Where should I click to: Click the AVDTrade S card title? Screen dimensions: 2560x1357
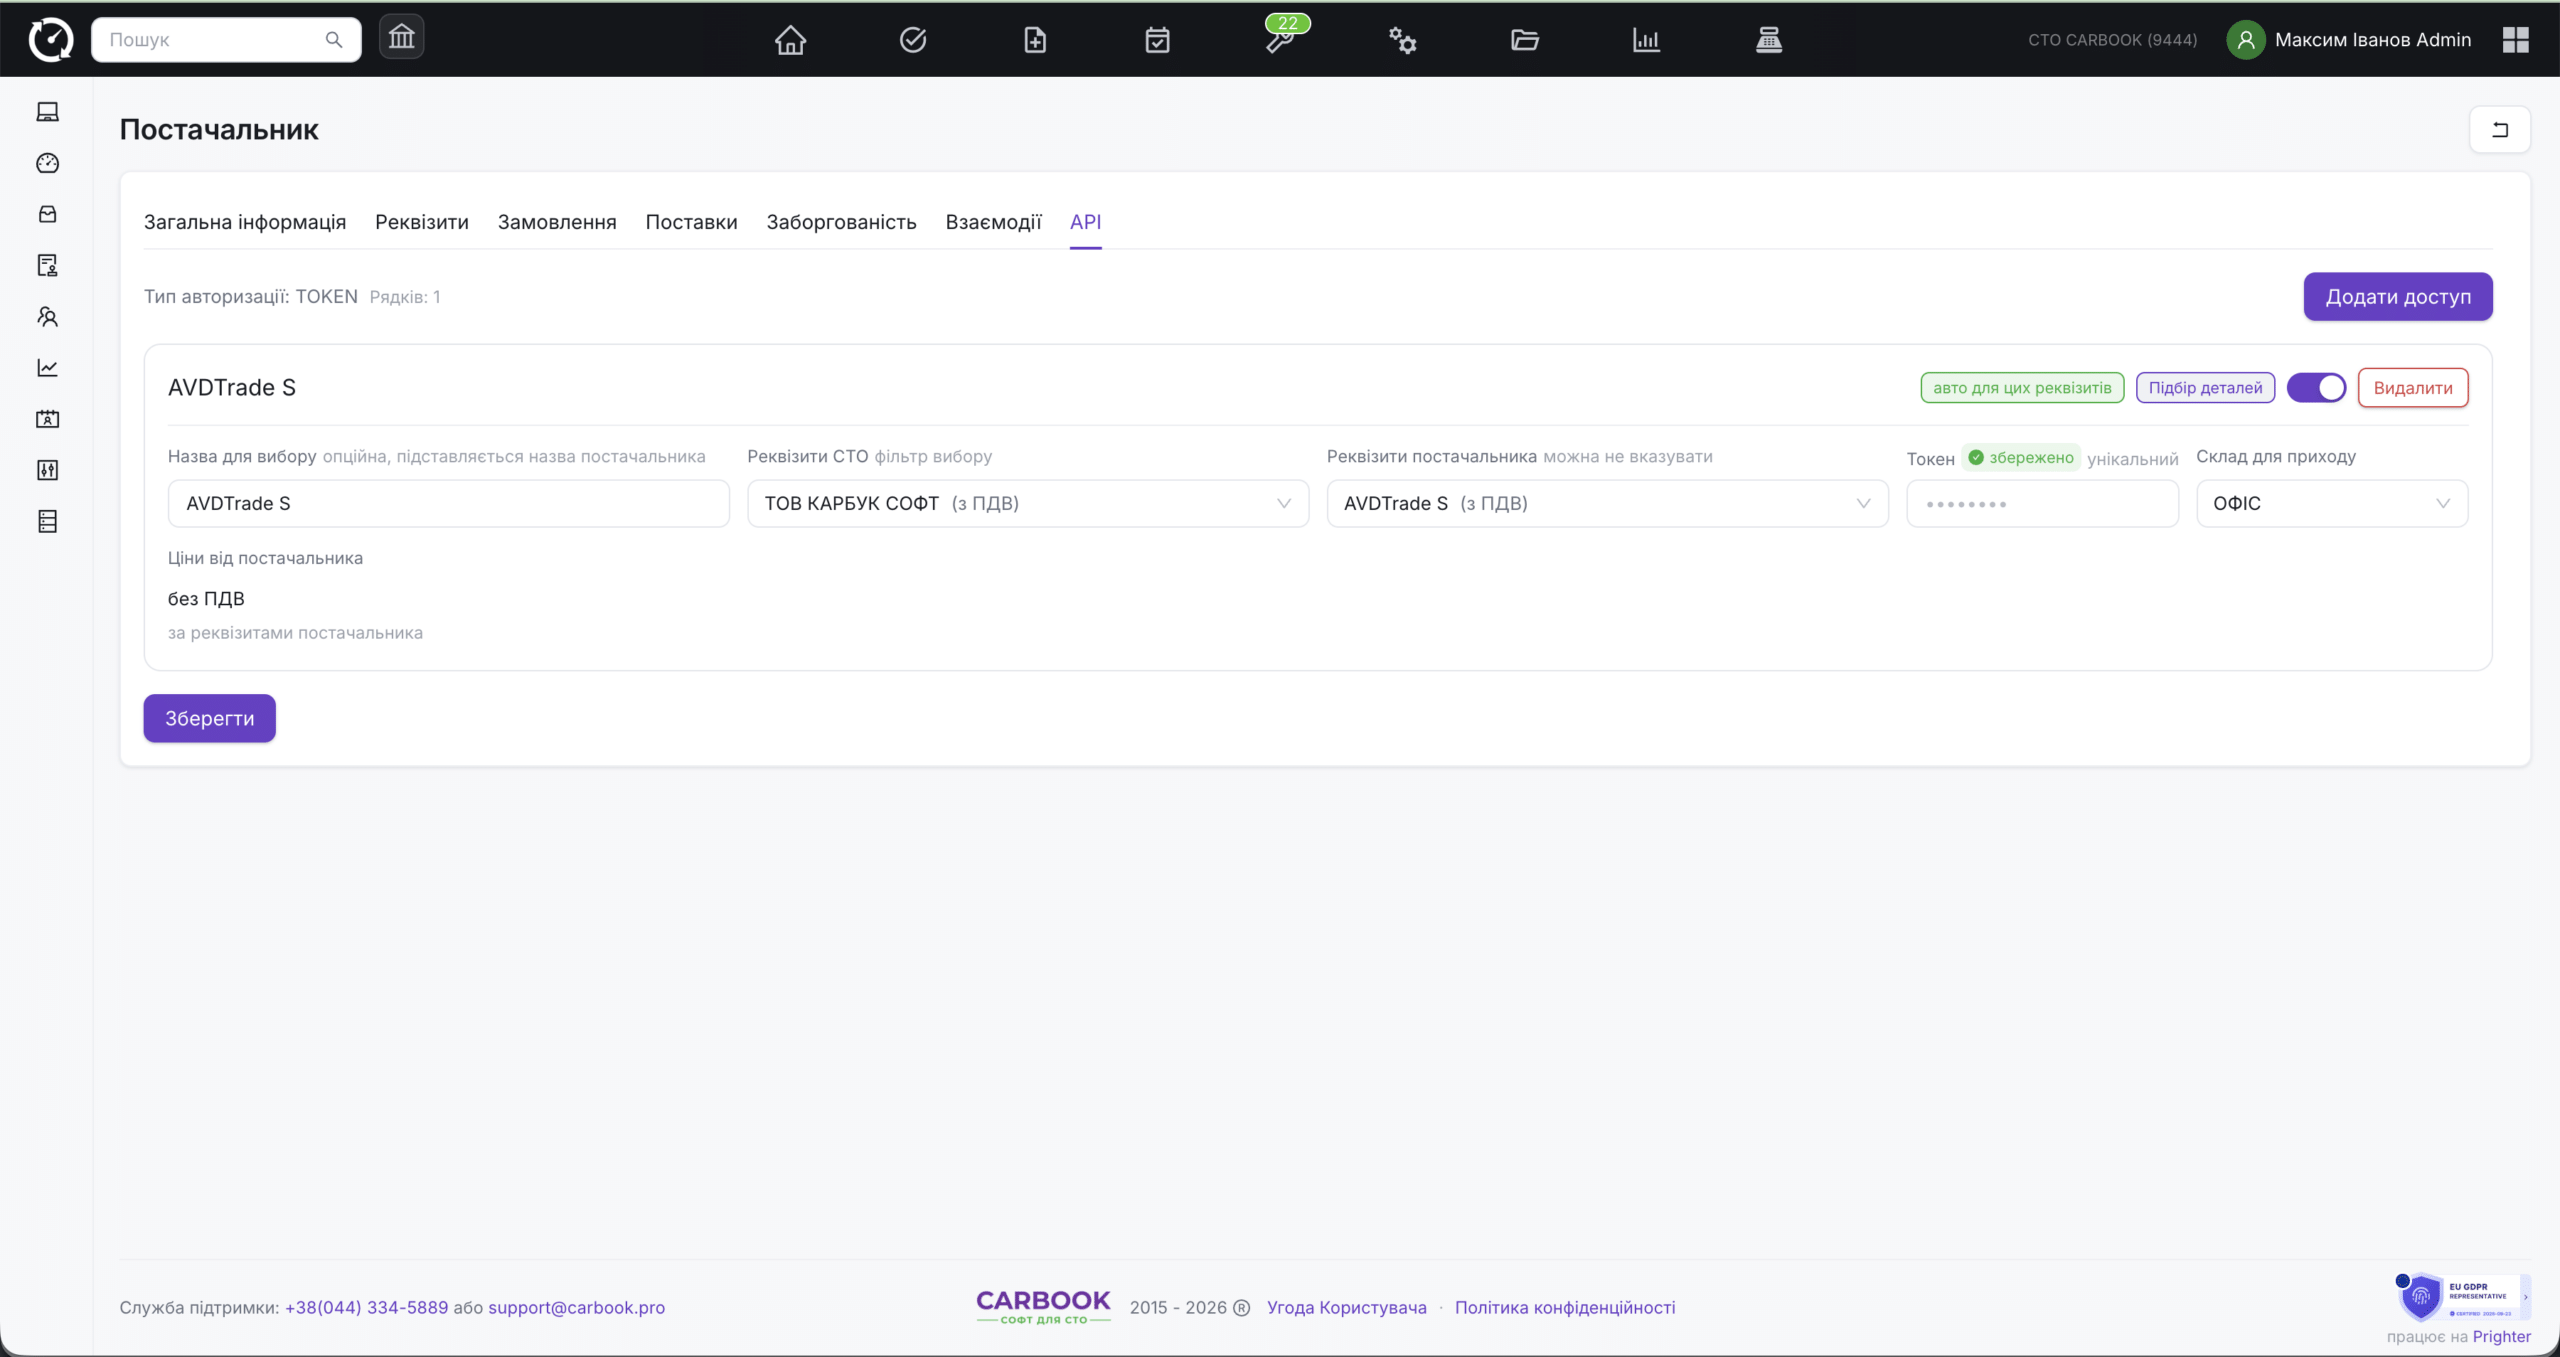[x=232, y=388]
